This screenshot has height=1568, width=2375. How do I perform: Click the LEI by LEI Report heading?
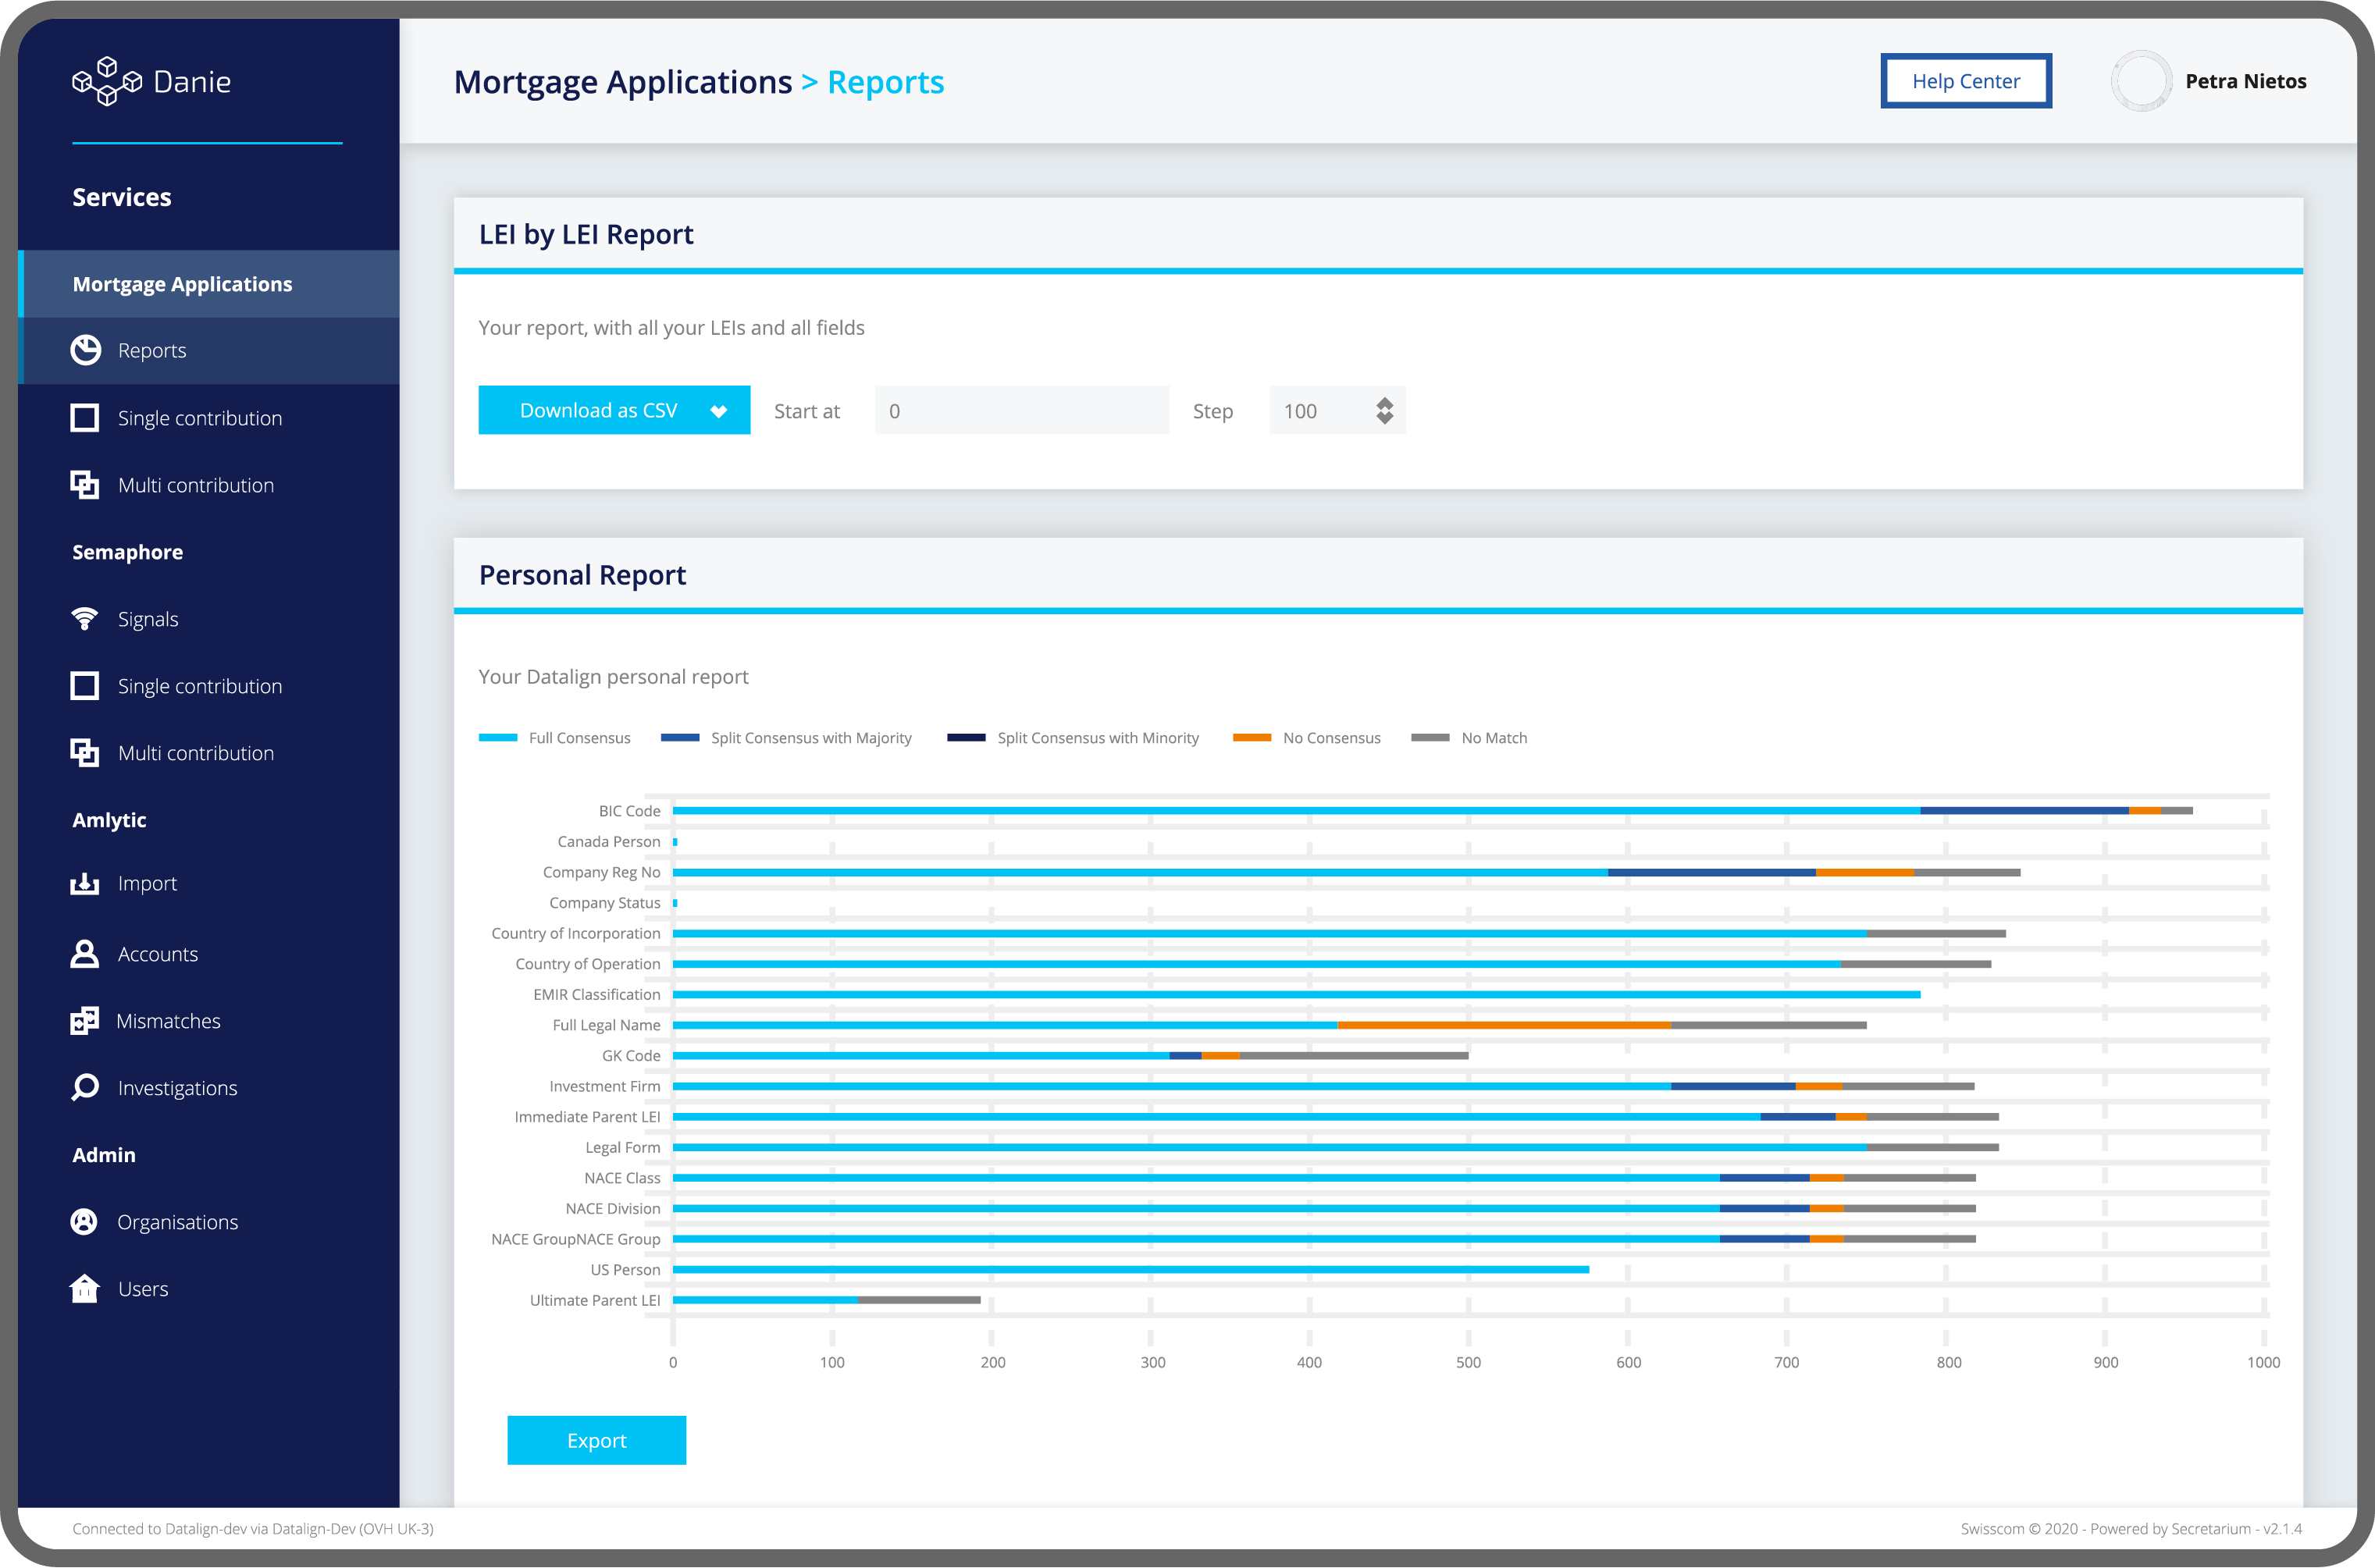click(586, 234)
